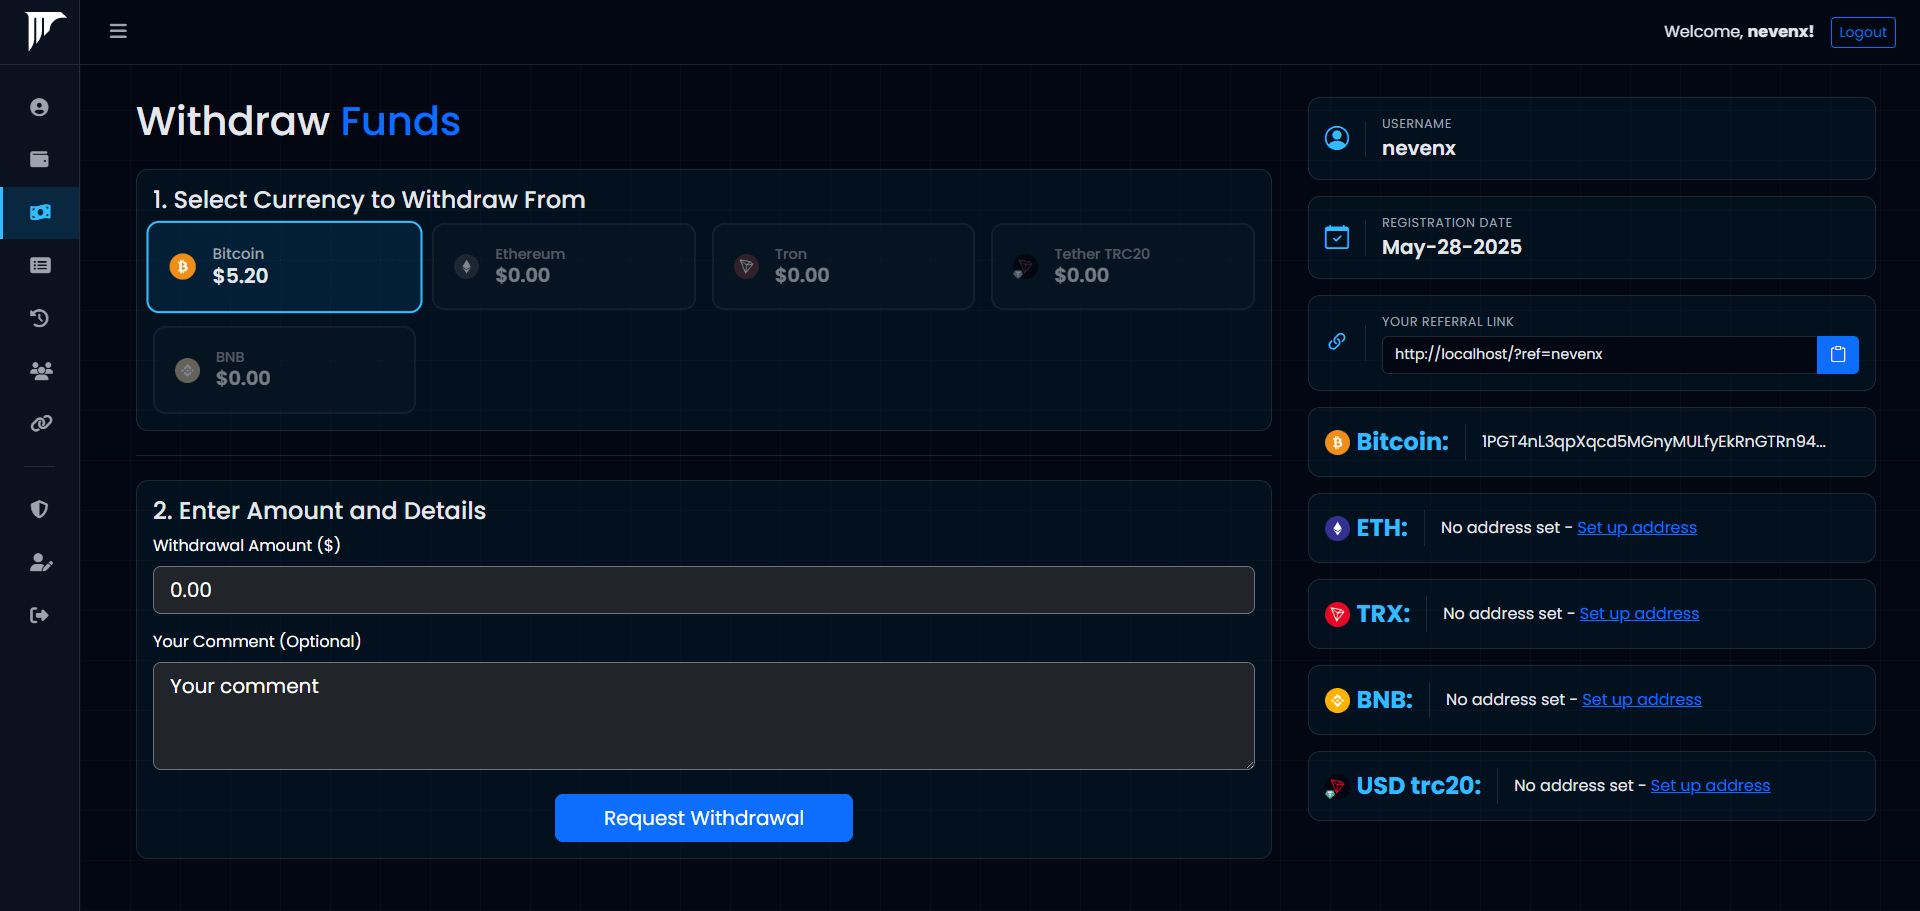Image resolution: width=1920 pixels, height=911 pixels.
Task: Click the referral link text field
Action: [x=1599, y=354]
